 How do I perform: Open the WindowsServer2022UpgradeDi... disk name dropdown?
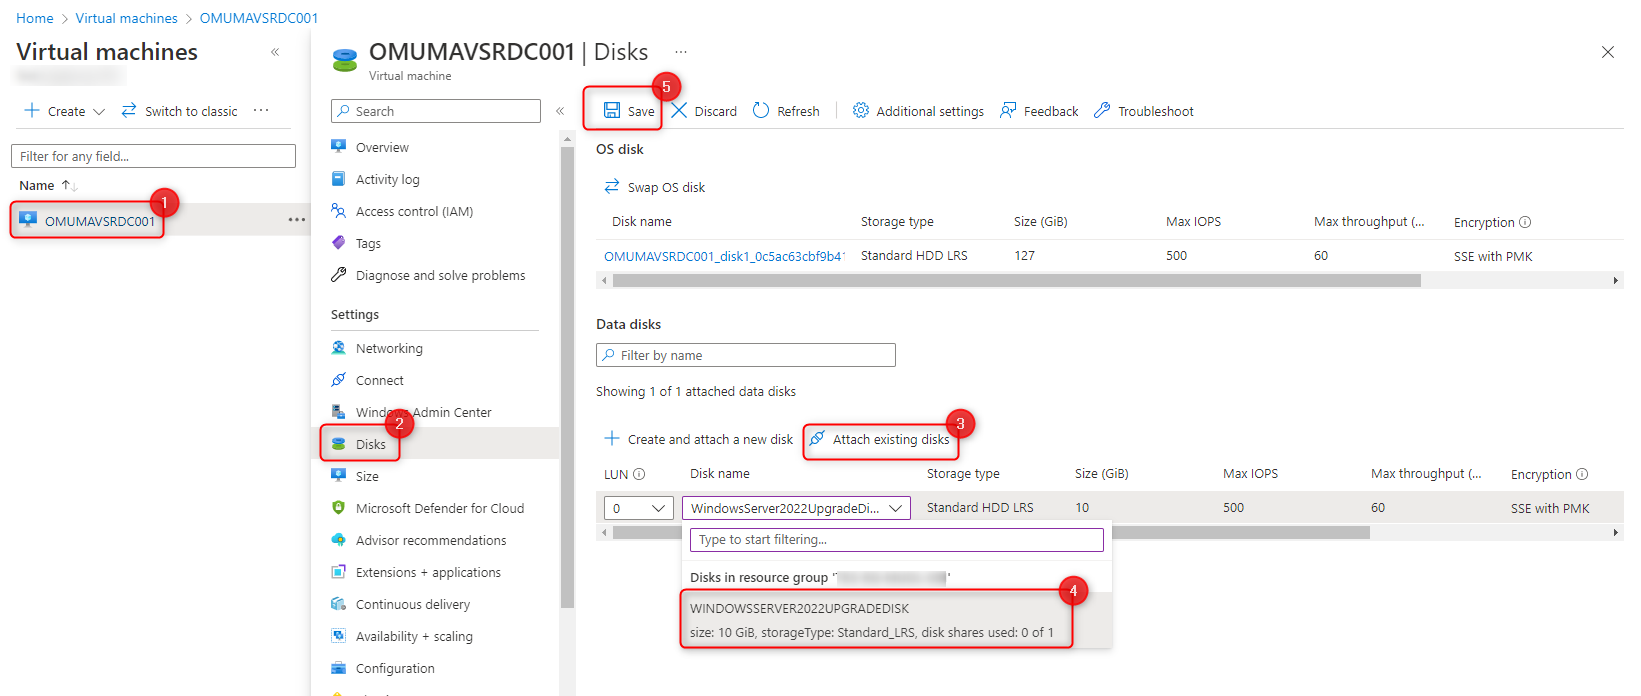point(796,508)
